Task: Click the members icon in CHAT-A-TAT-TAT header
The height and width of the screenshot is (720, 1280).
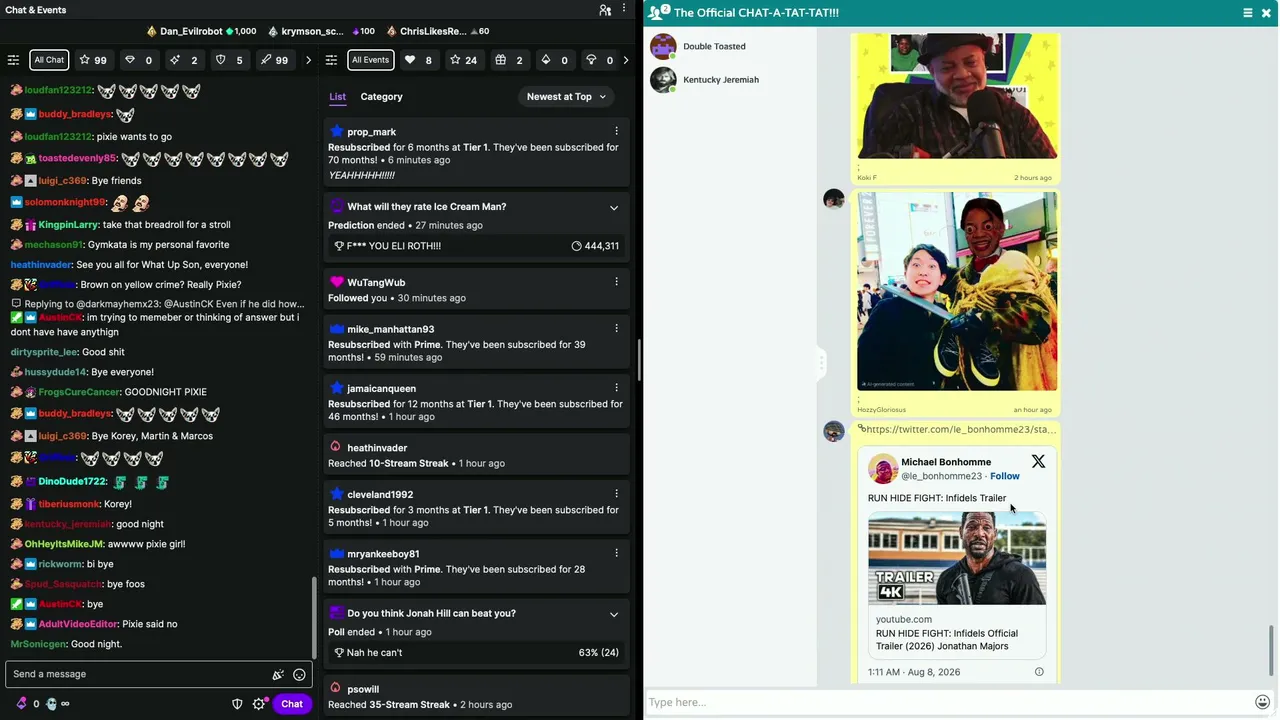Action: point(659,12)
